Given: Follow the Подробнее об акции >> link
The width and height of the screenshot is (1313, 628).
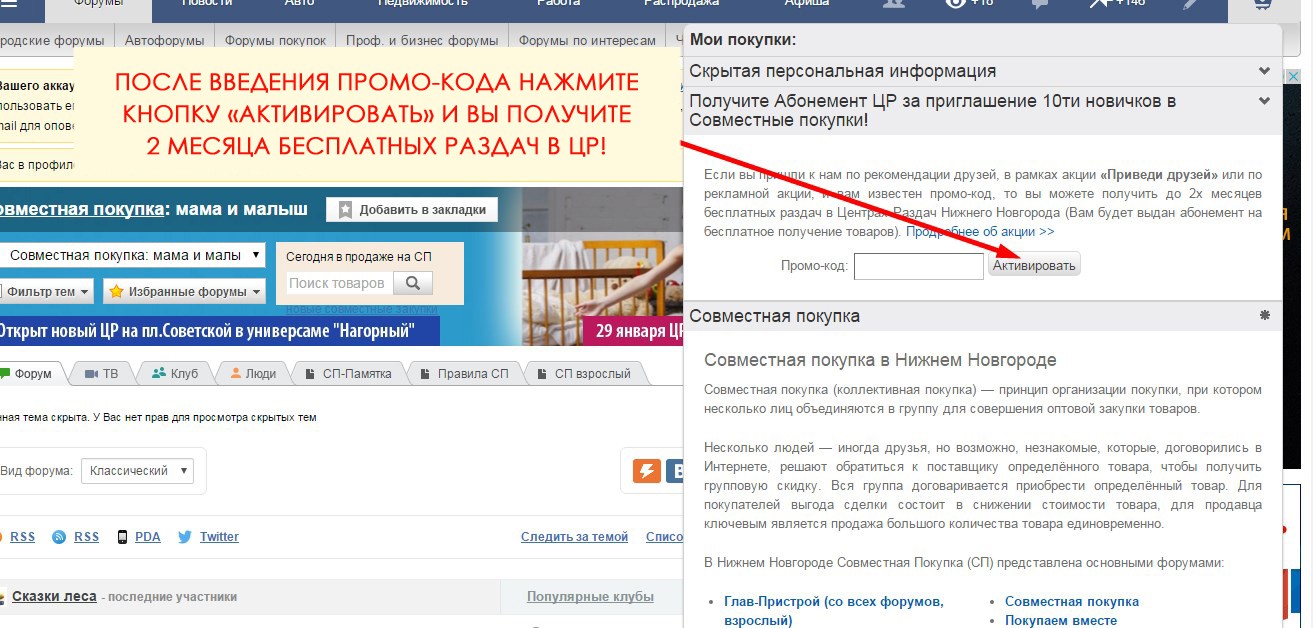Looking at the screenshot, I should pos(980,231).
